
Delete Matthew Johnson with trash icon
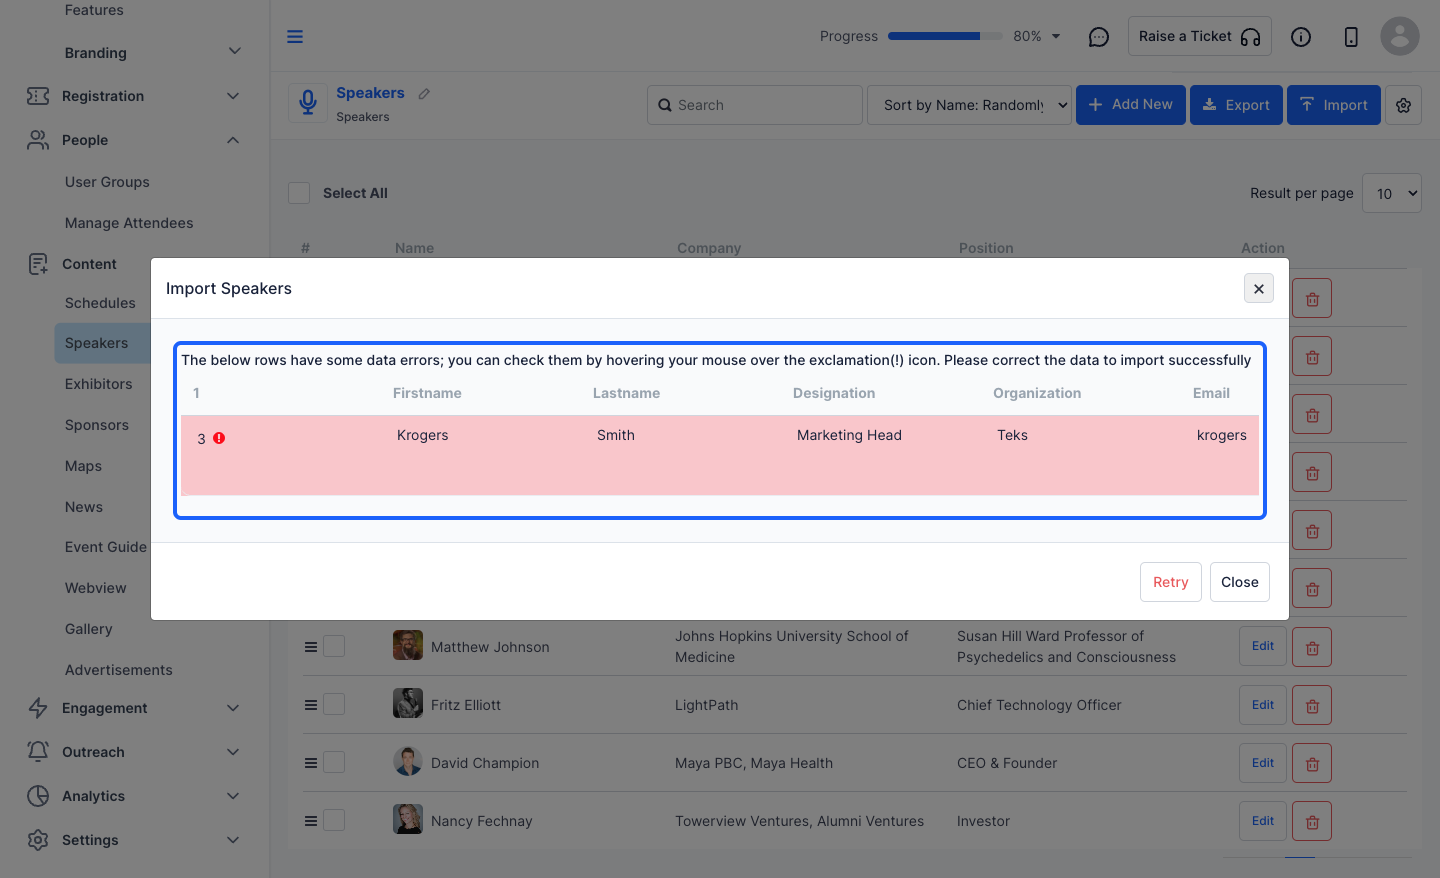click(x=1312, y=647)
